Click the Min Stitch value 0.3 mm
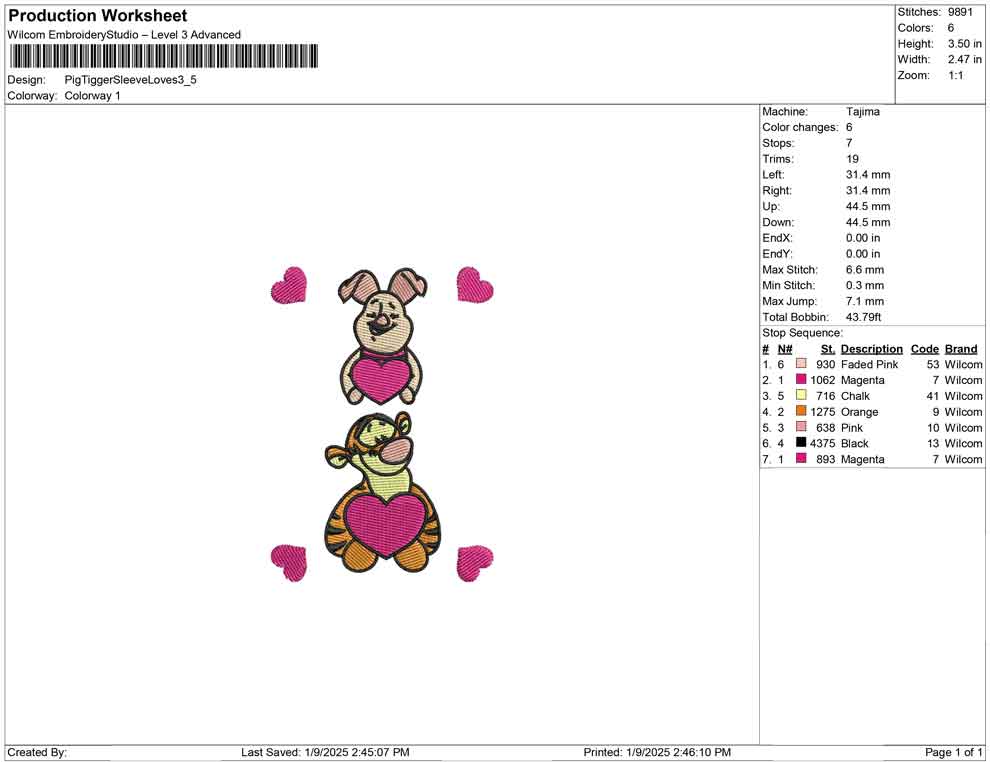This screenshot has height=762, width=990. (x=864, y=285)
